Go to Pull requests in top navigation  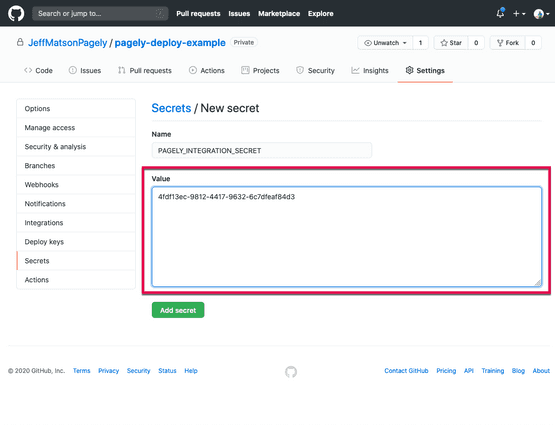(198, 13)
